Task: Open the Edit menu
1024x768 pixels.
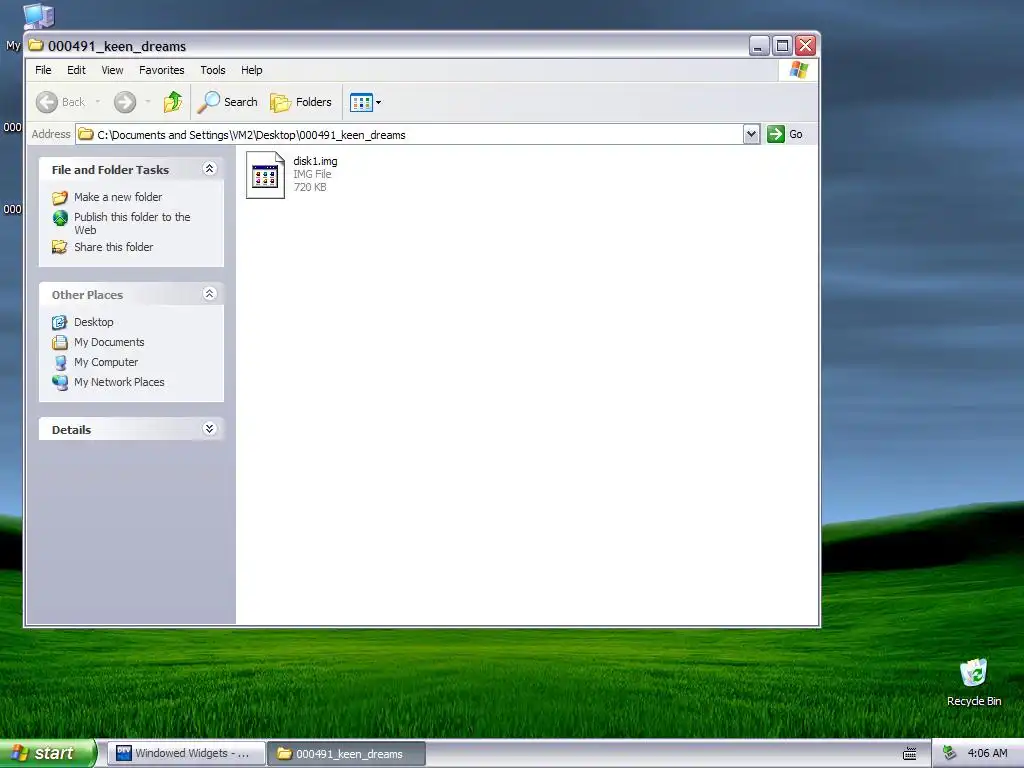Action: tap(76, 70)
